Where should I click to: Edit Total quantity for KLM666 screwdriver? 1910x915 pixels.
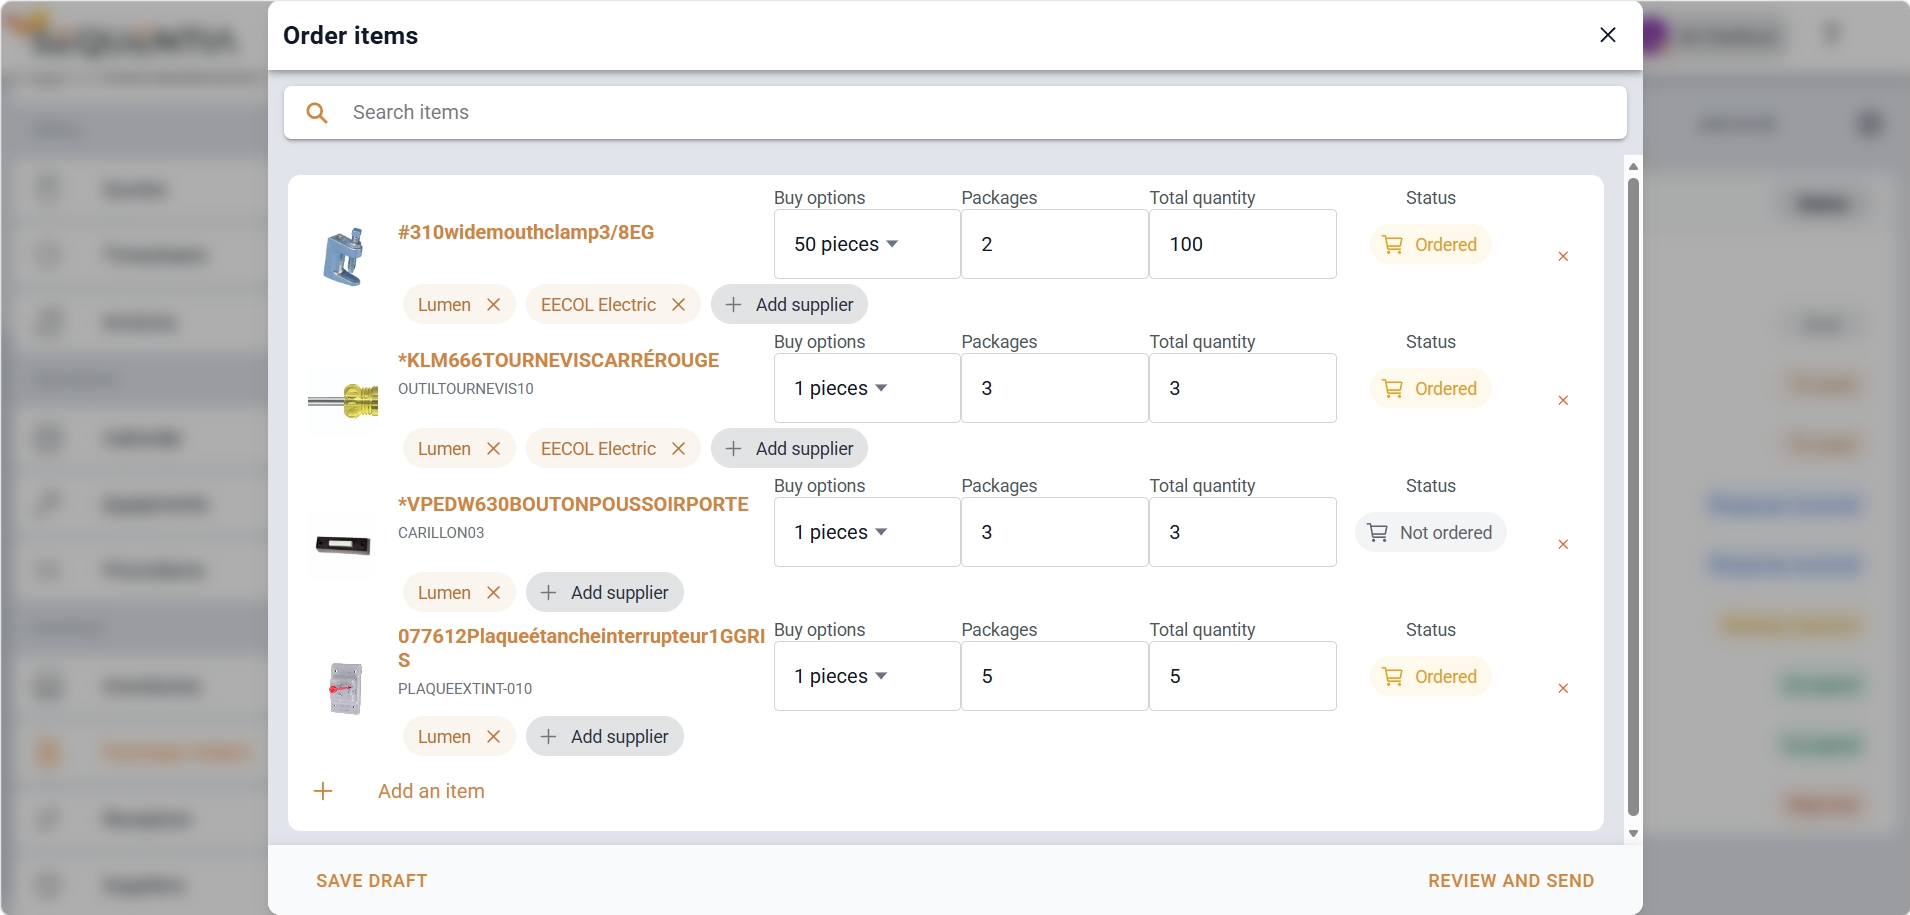click(1242, 388)
